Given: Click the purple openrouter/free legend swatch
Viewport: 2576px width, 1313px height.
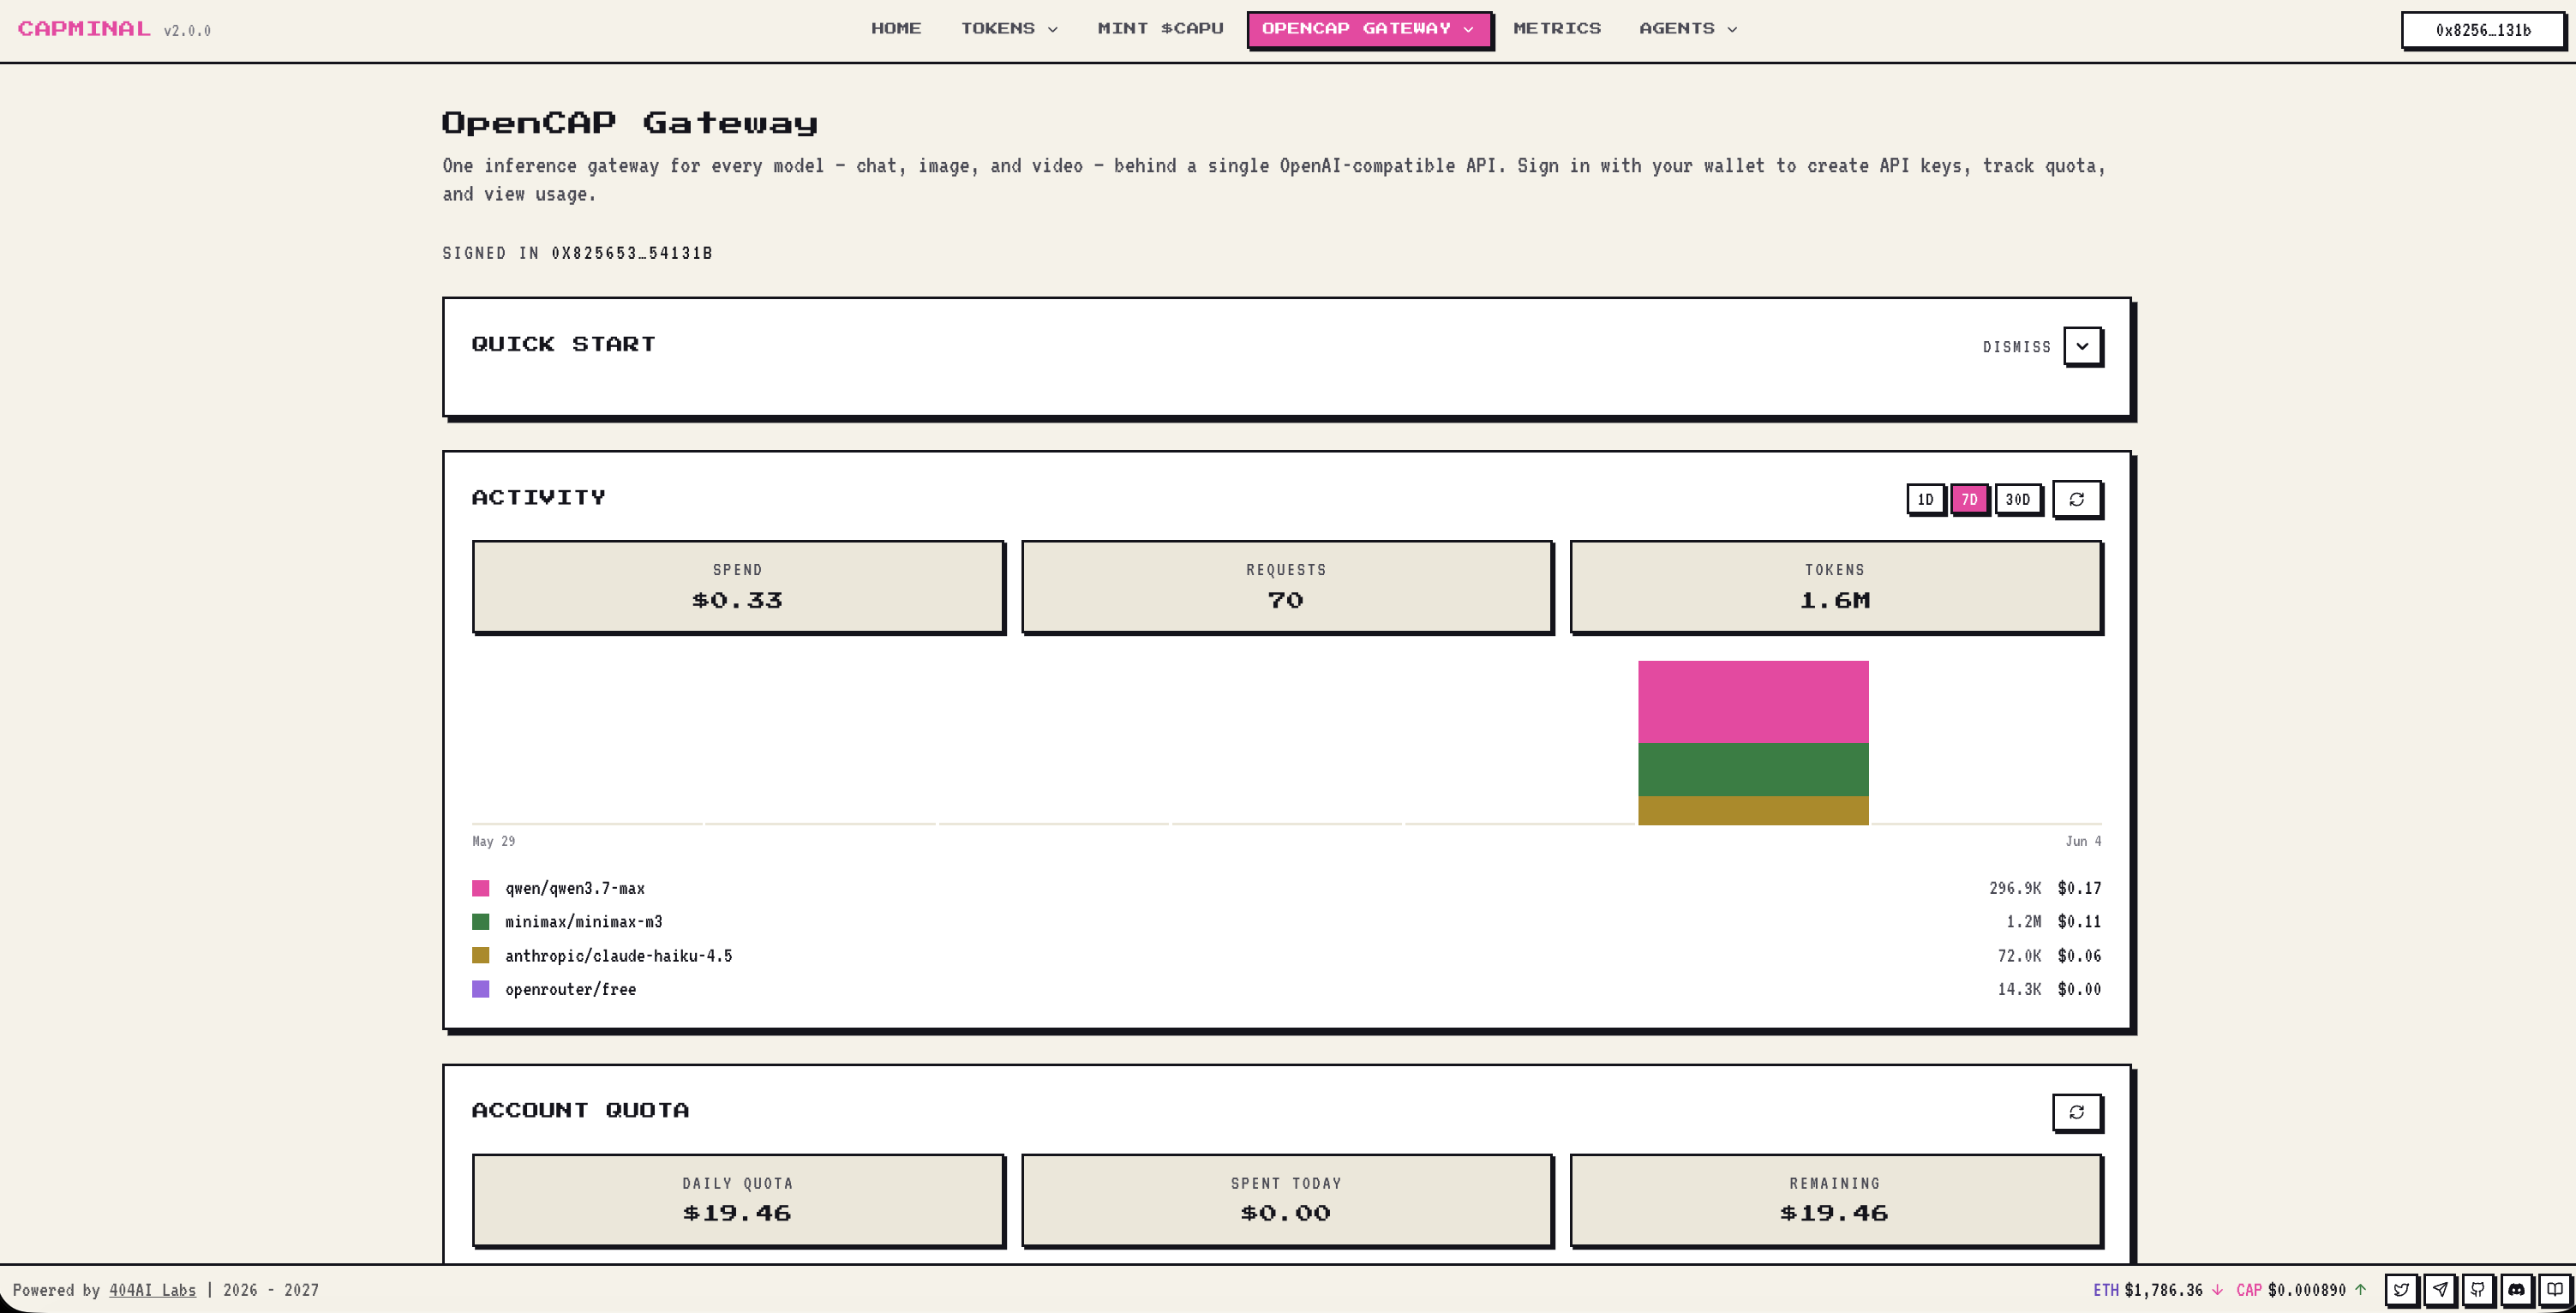Looking at the screenshot, I should pos(481,989).
